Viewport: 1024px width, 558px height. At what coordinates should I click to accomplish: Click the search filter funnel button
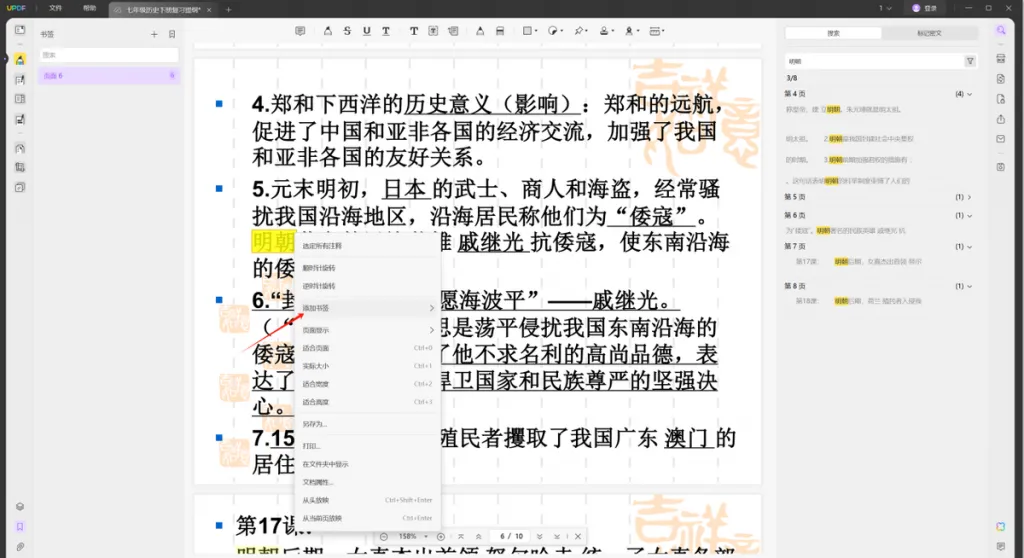click(970, 61)
